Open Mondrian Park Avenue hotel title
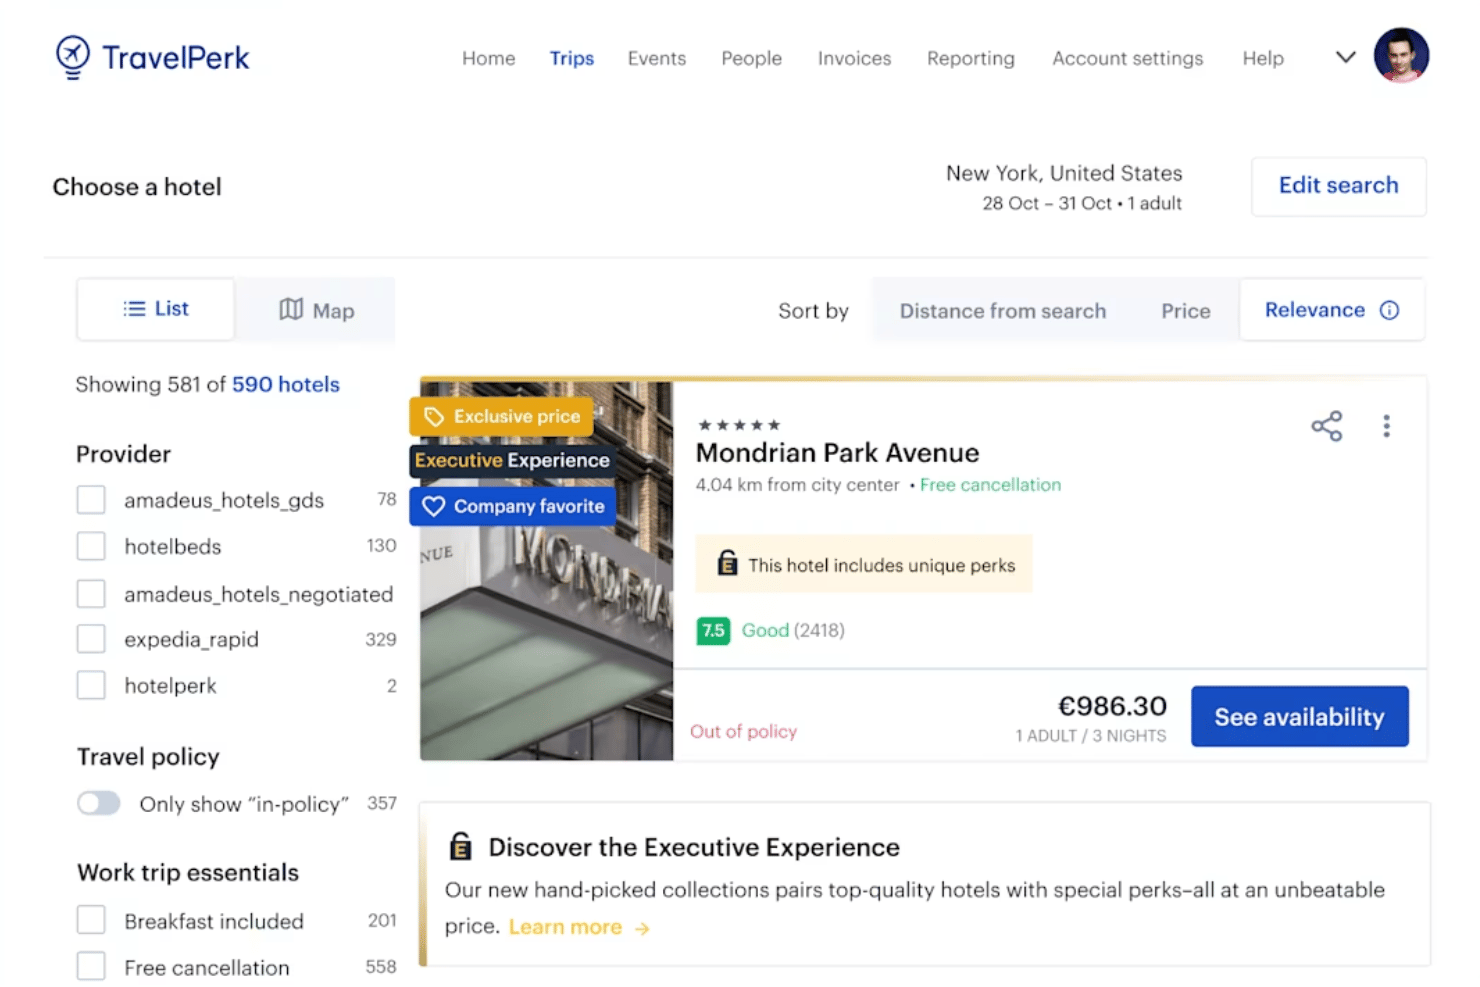 click(x=838, y=453)
